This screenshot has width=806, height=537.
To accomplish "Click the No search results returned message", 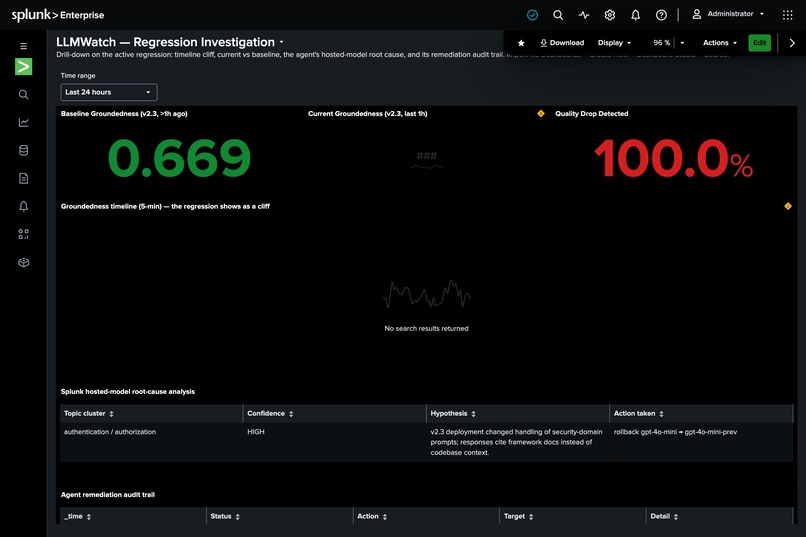I will pyautogui.click(x=426, y=328).
